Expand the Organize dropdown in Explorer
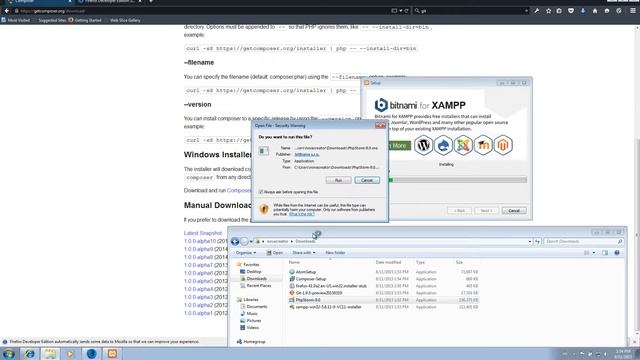This screenshot has height=360, width=640. point(246,253)
